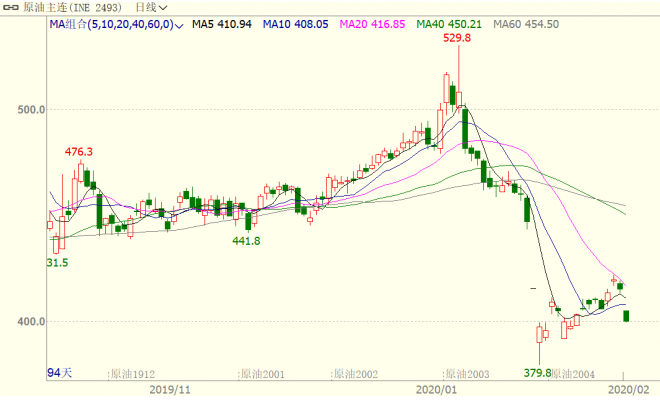Click the 94天 day count label
660x400 pixels.
[59, 373]
